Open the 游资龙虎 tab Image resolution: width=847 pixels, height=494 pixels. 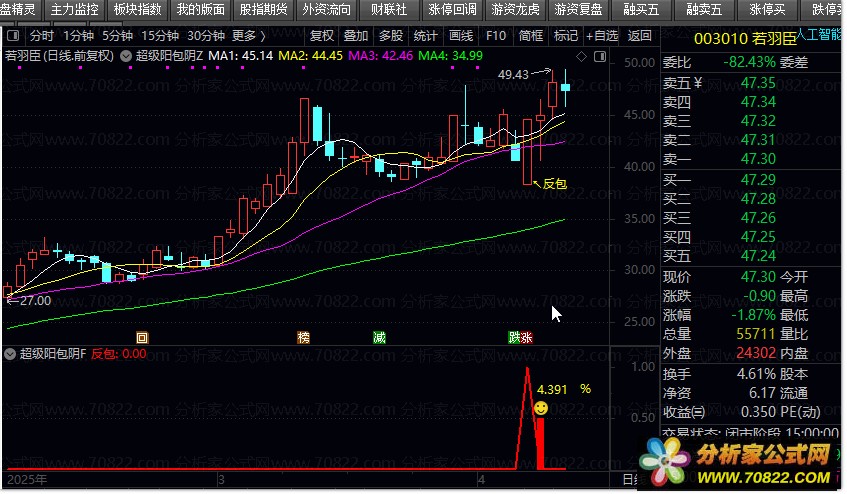515,9
